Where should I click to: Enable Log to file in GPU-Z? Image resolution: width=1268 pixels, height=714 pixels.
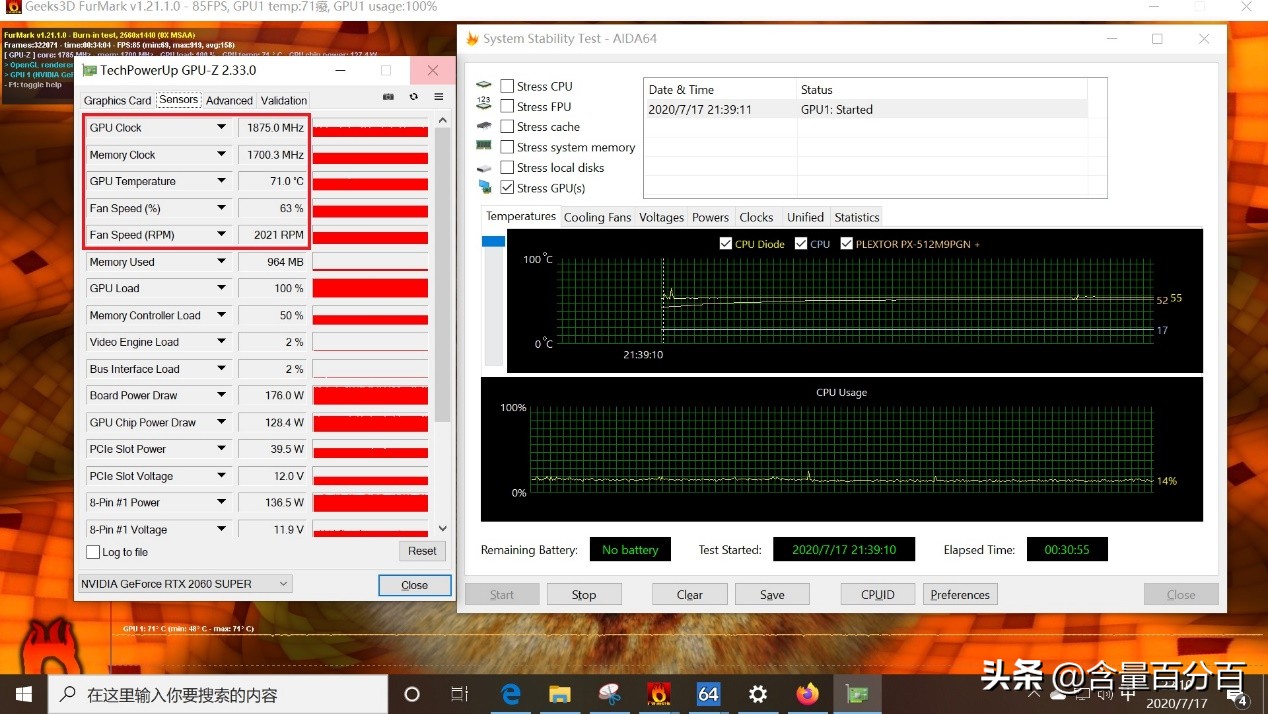(93, 551)
